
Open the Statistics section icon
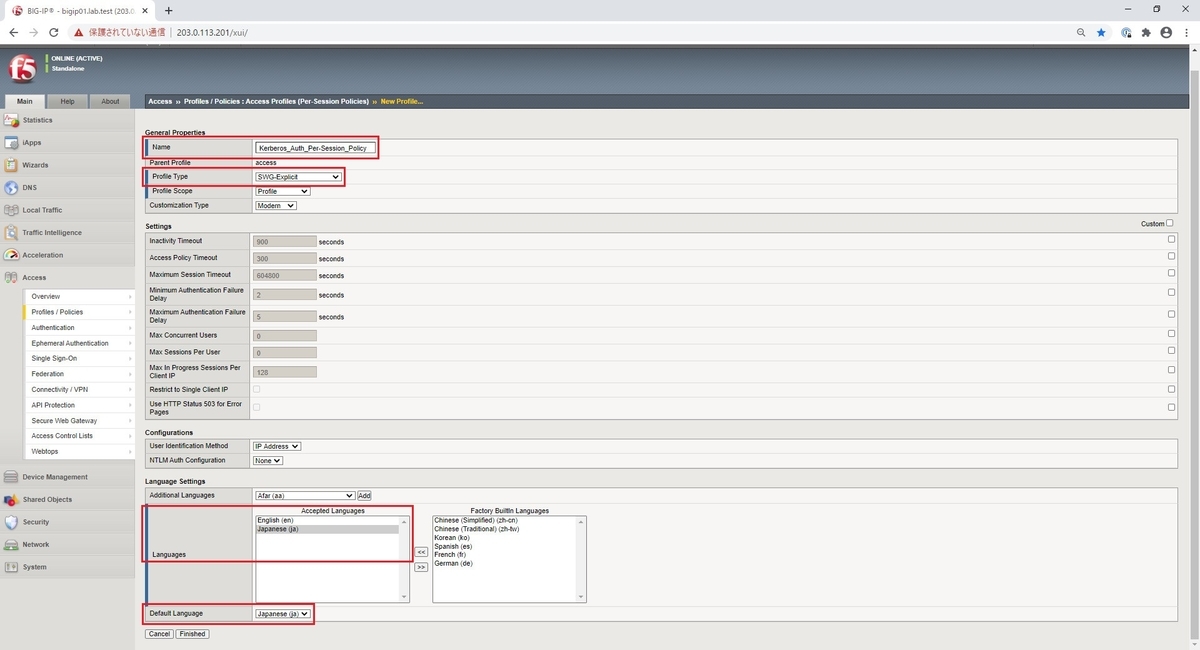click(11, 120)
